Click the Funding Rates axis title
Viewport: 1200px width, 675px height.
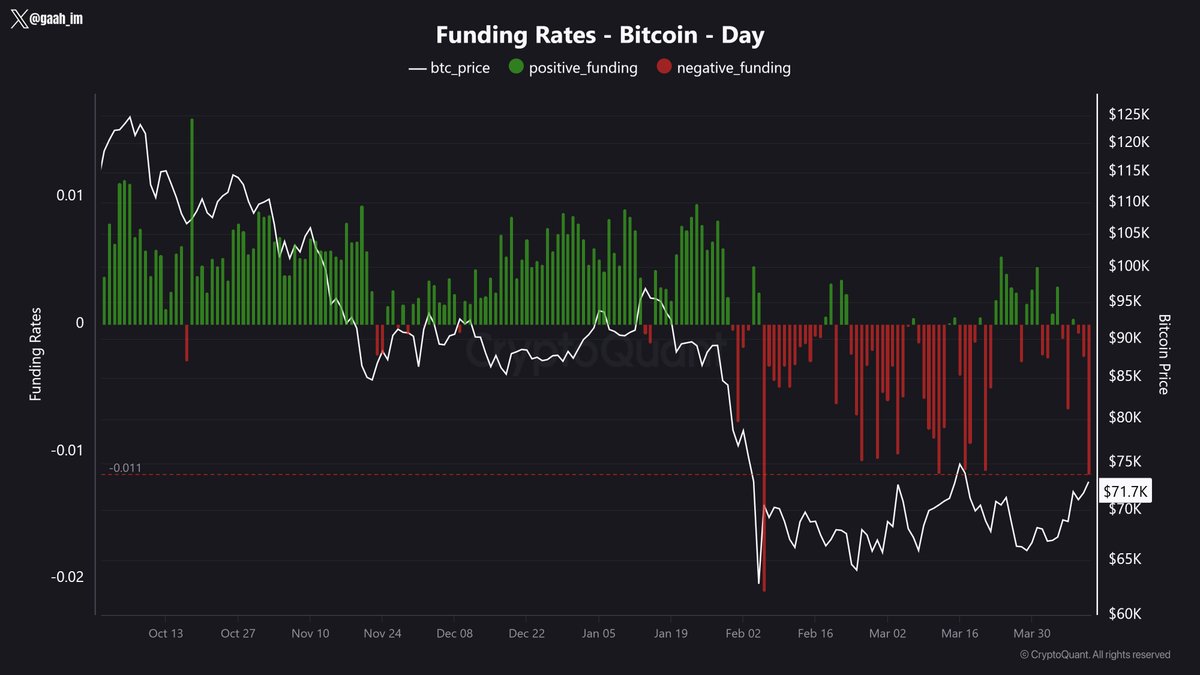(x=36, y=360)
